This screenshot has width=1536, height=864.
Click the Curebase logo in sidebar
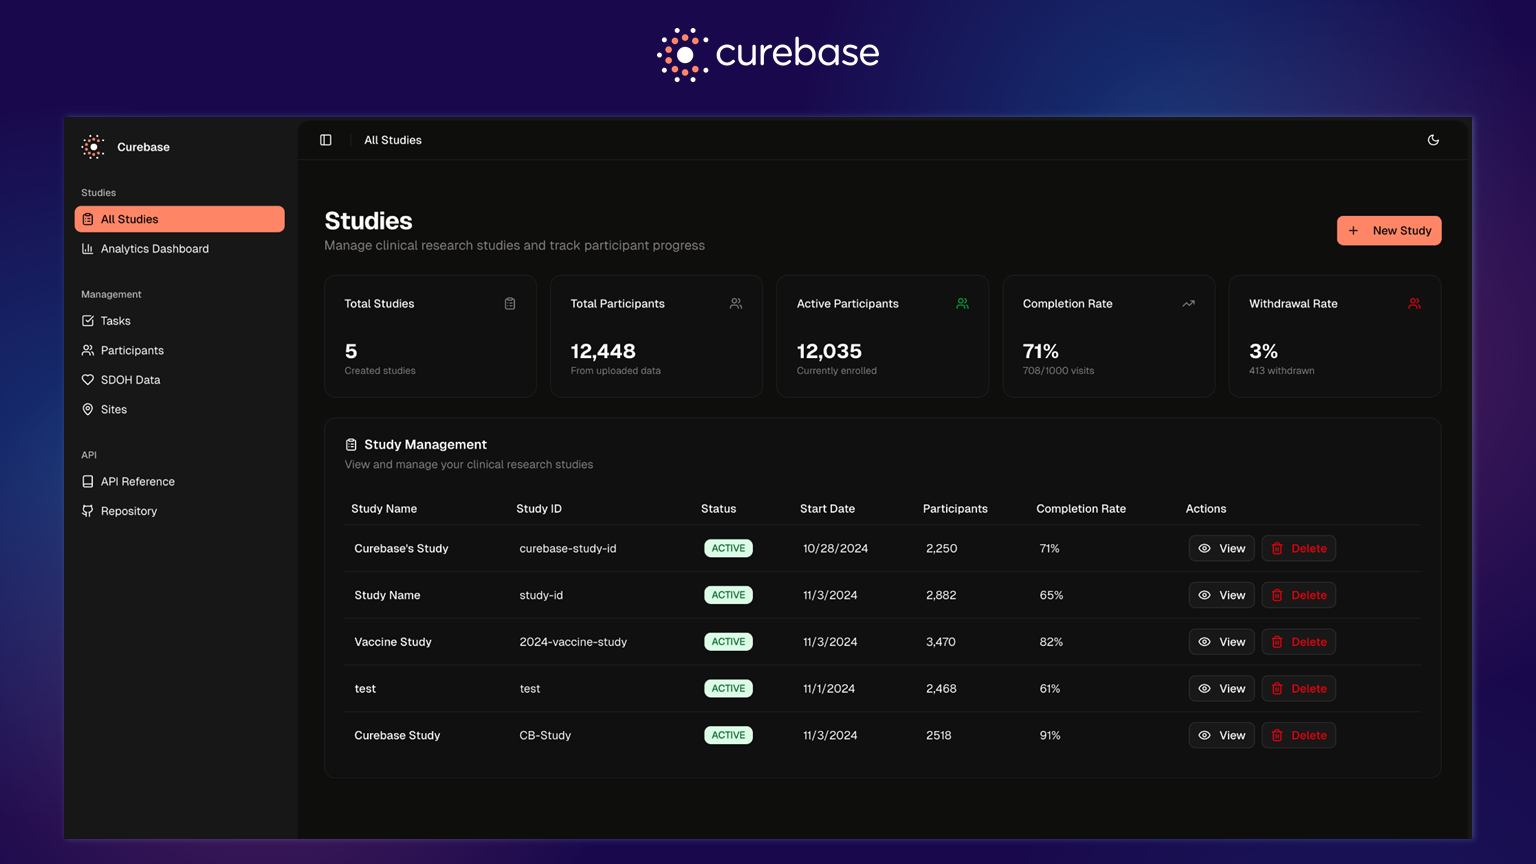(93, 147)
